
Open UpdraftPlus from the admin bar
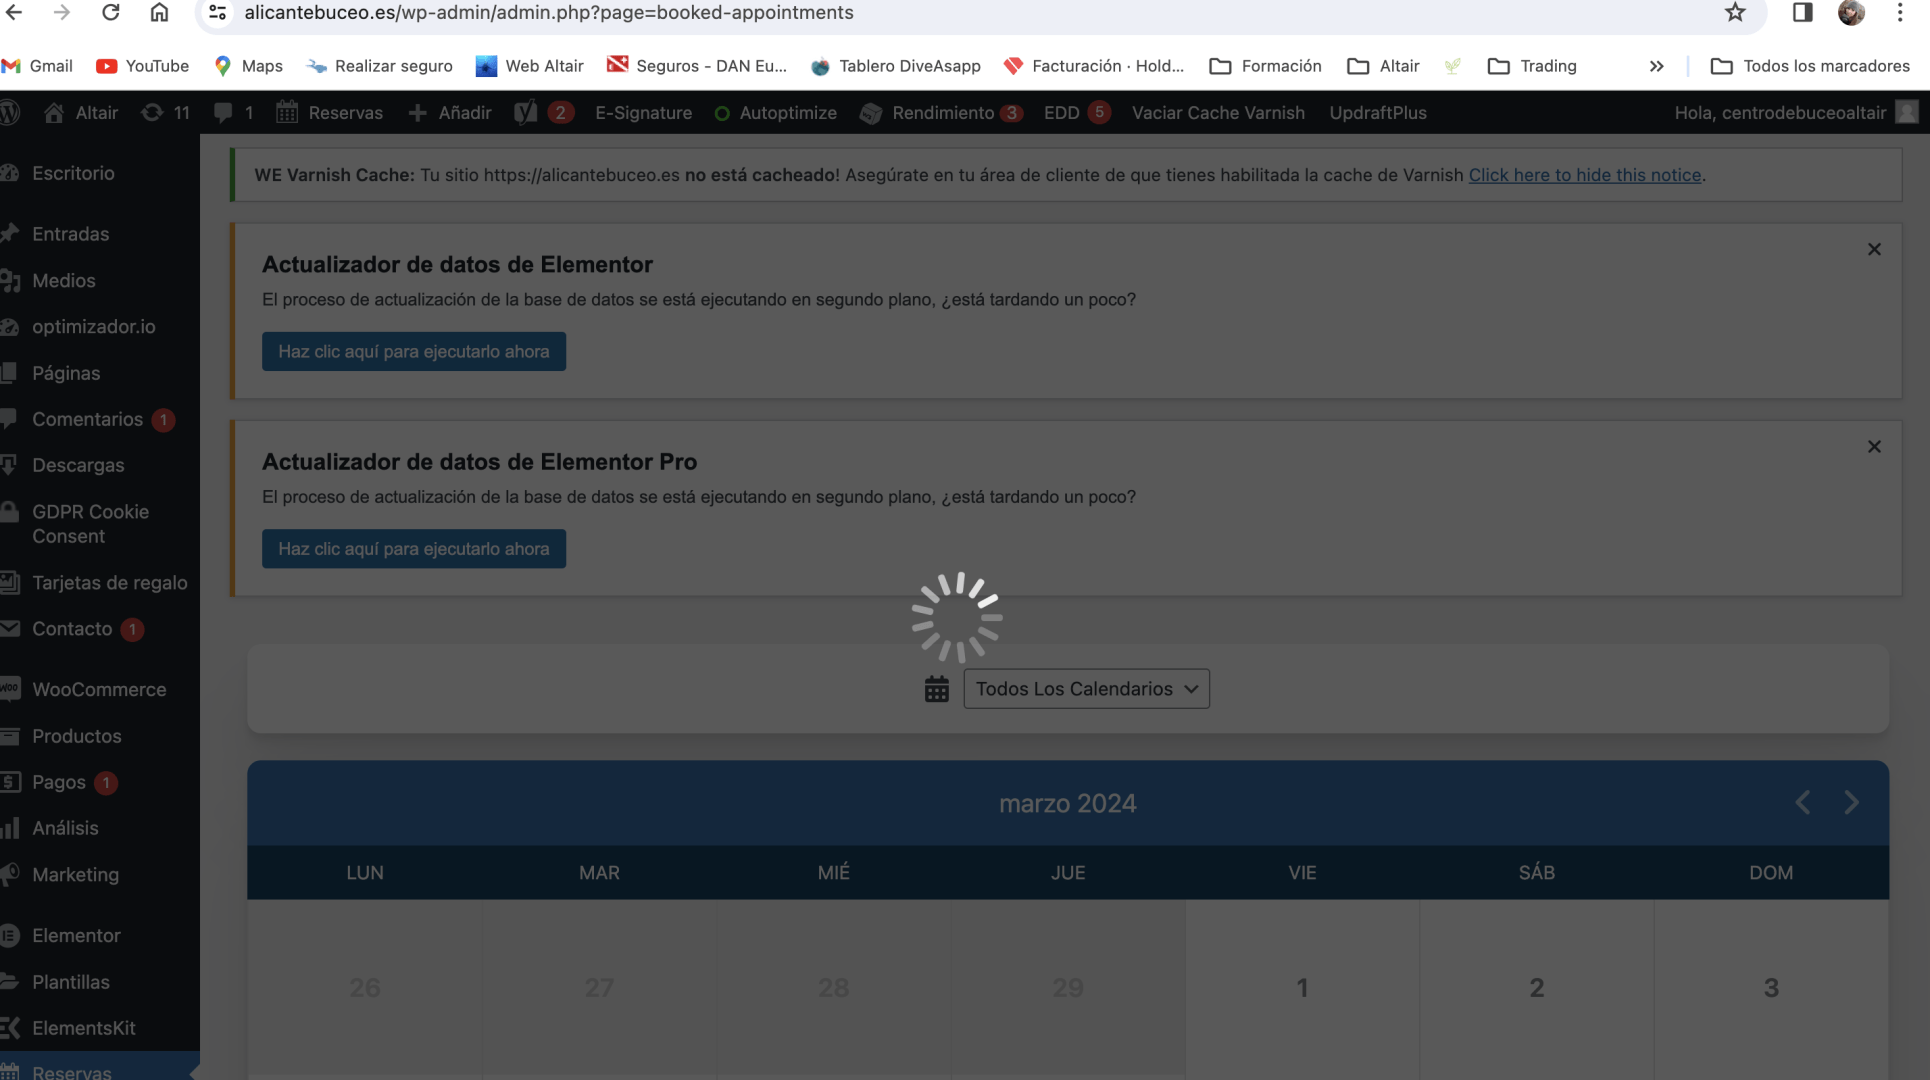click(x=1377, y=112)
